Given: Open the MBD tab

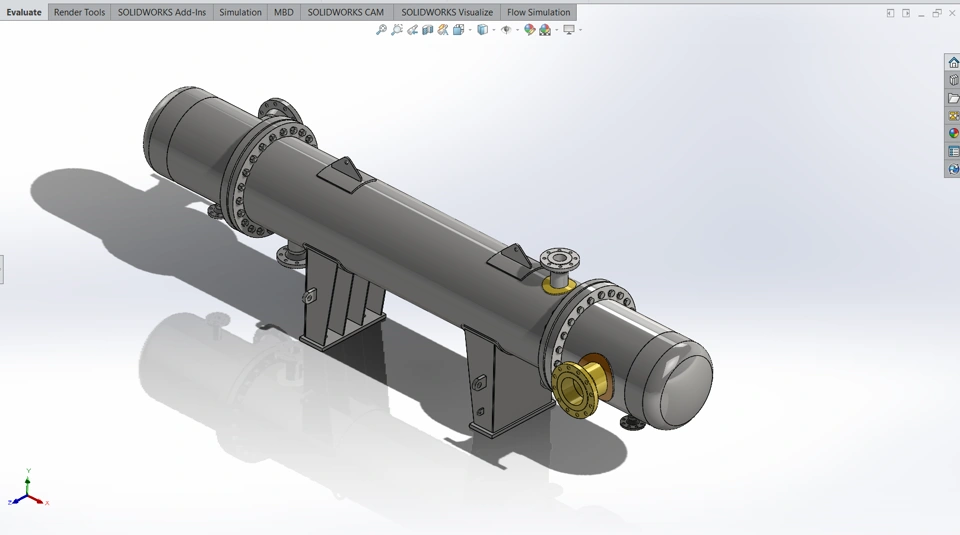Looking at the screenshot, I should pyautogui.click(x=283, y=12).
